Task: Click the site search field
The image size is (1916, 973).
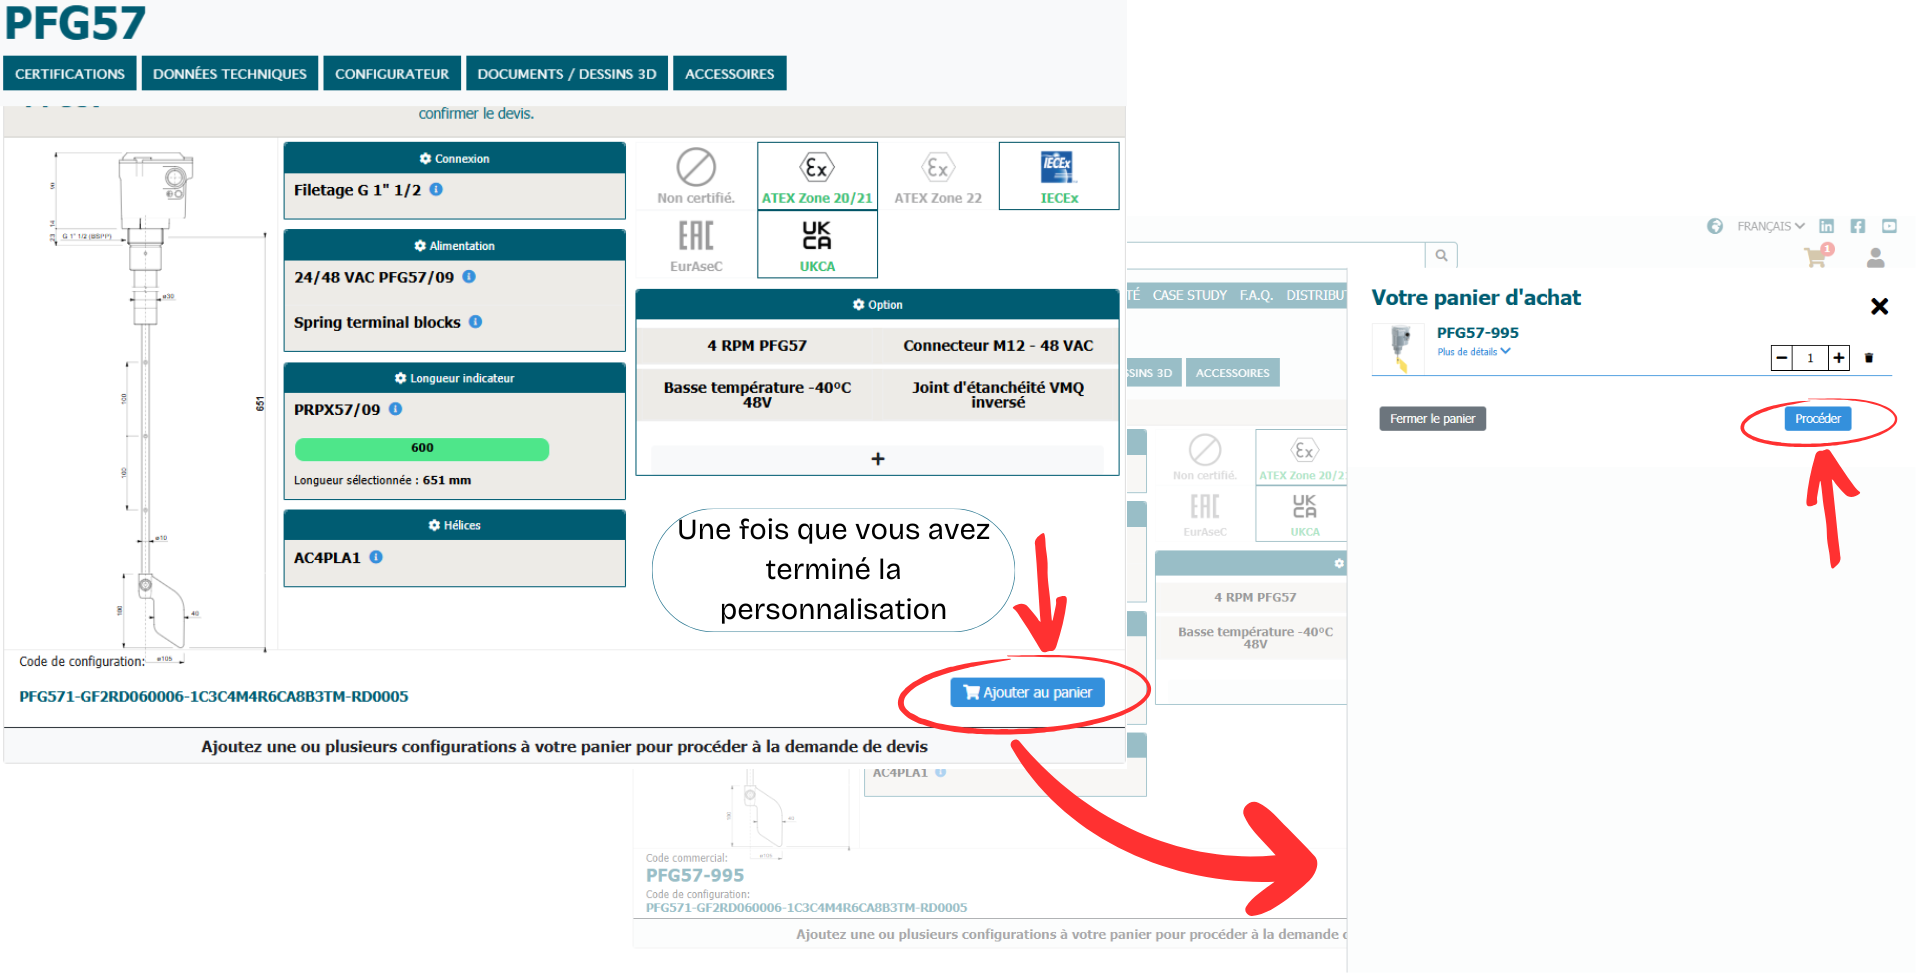Action: pyautogui.click(x=1277, y=255)
